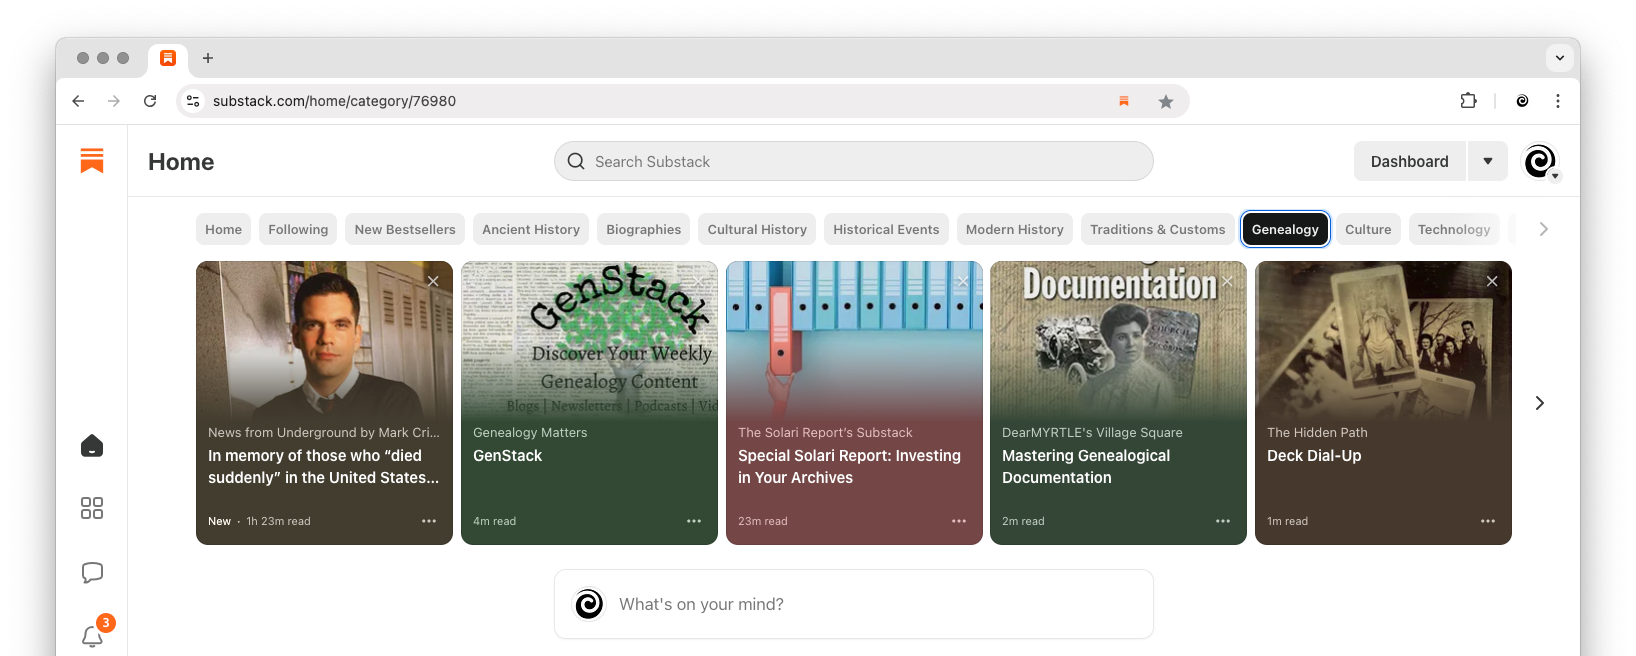Open the Explore grid icon in sidebar

[92, 508]
